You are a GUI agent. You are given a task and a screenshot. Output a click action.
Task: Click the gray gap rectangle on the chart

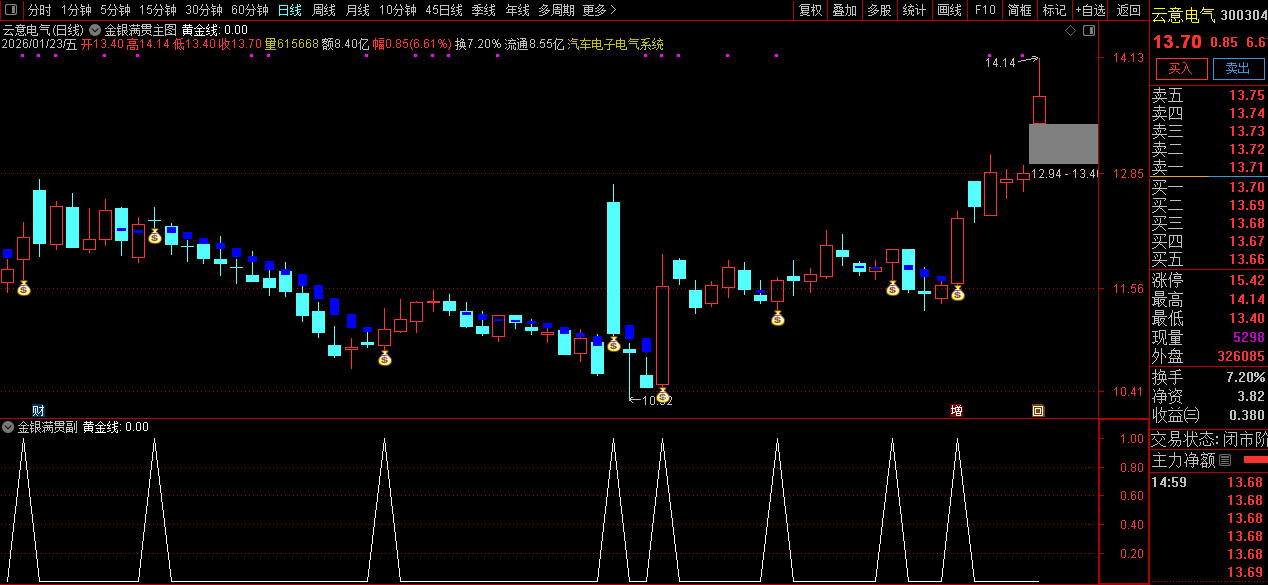coord(1063,144)
